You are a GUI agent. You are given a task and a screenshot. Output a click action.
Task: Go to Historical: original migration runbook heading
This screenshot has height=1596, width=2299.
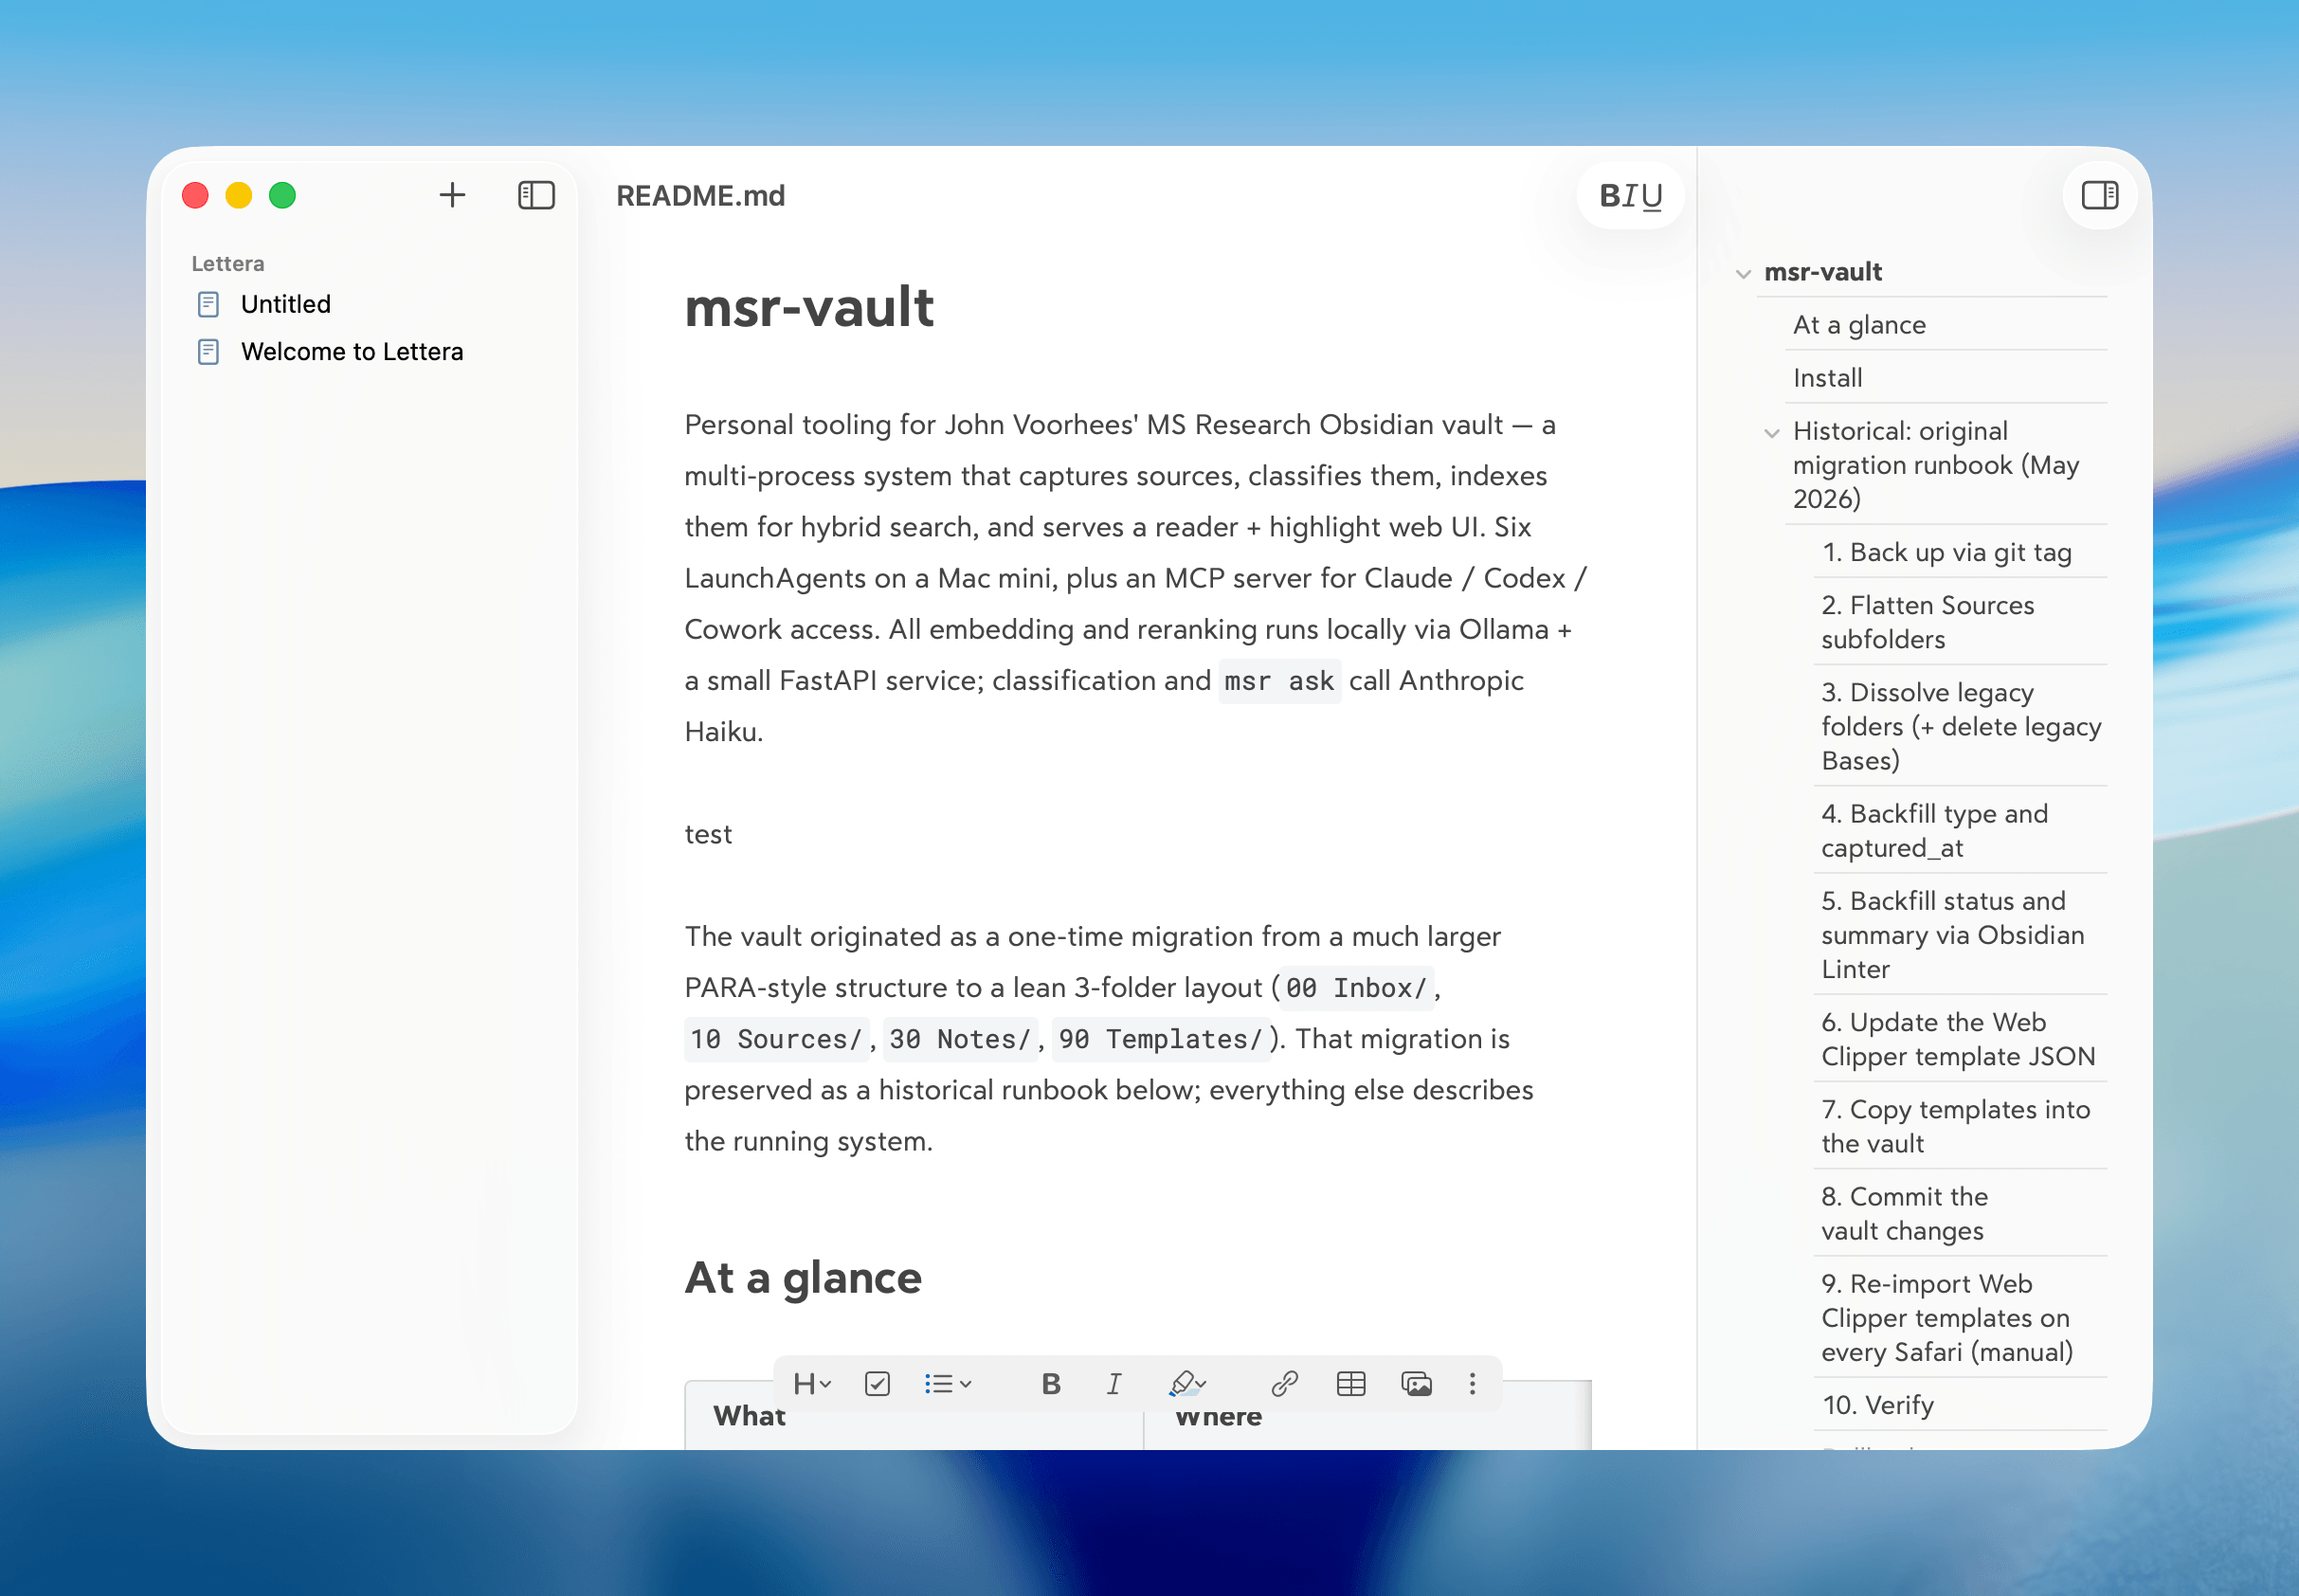click(1936, 465)
